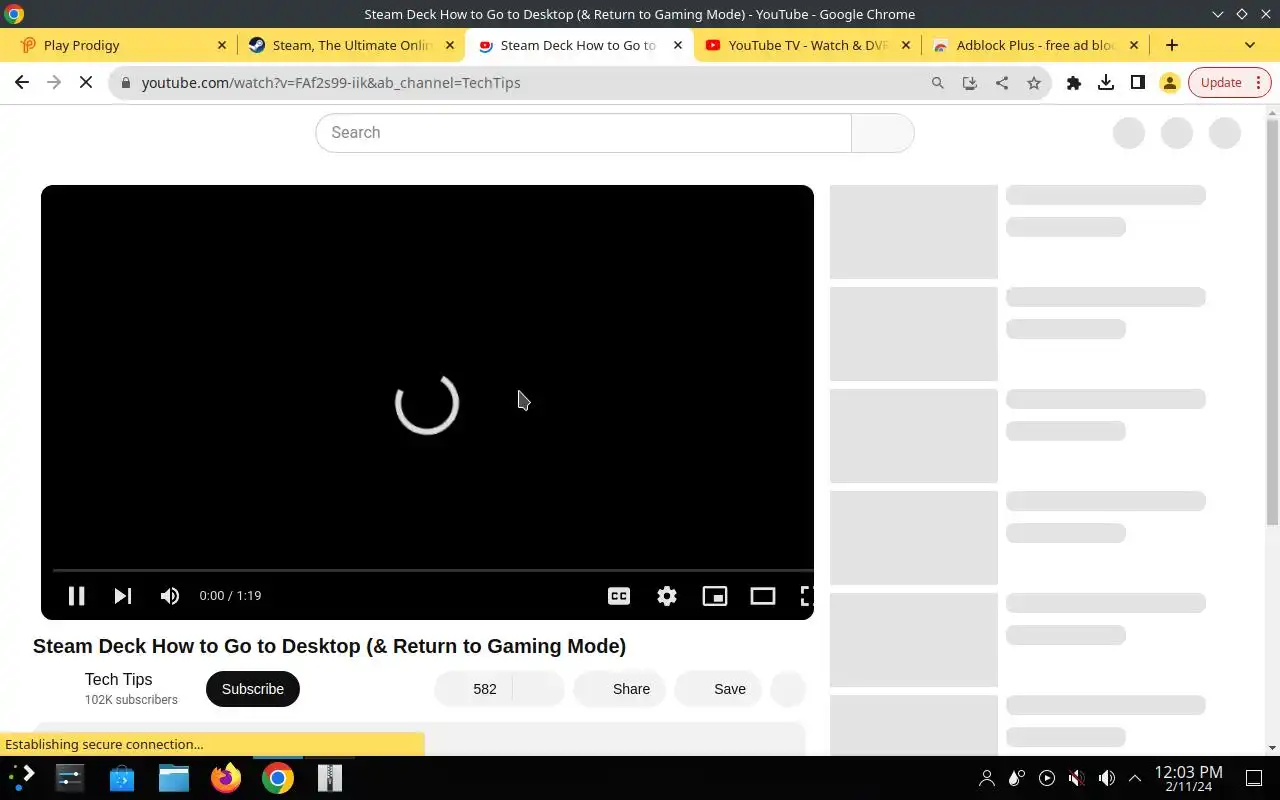
Task: Pause the video playback
Action: [x=76, y=596]
